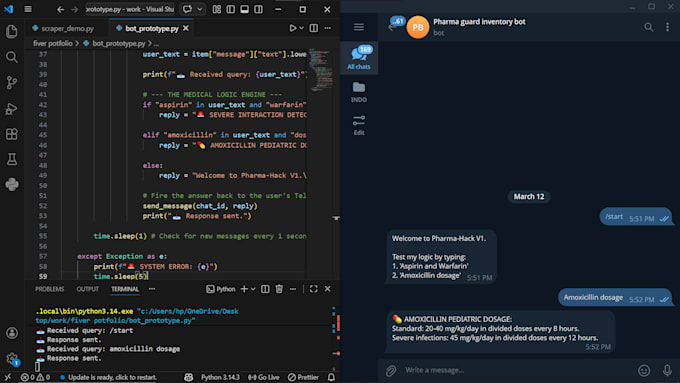Click Go Live in status bar

(x=263, y=377)
